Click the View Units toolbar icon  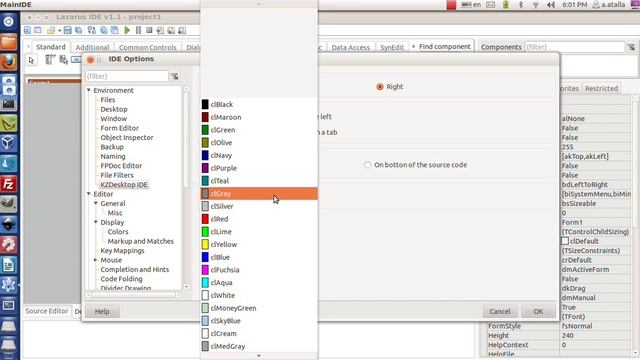tap(104, 30)
